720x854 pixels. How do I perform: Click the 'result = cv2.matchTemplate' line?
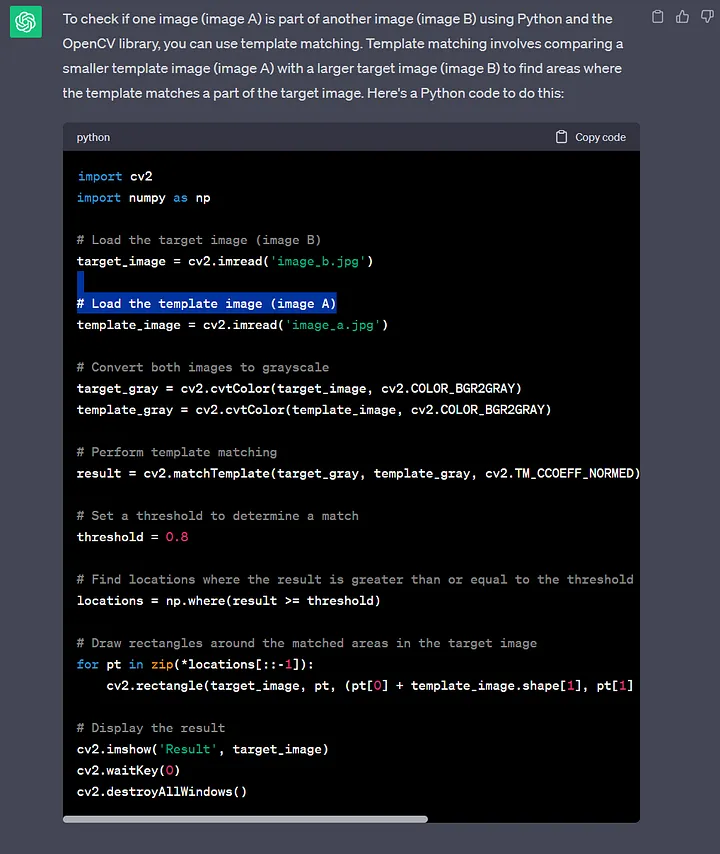click(358, 473)
